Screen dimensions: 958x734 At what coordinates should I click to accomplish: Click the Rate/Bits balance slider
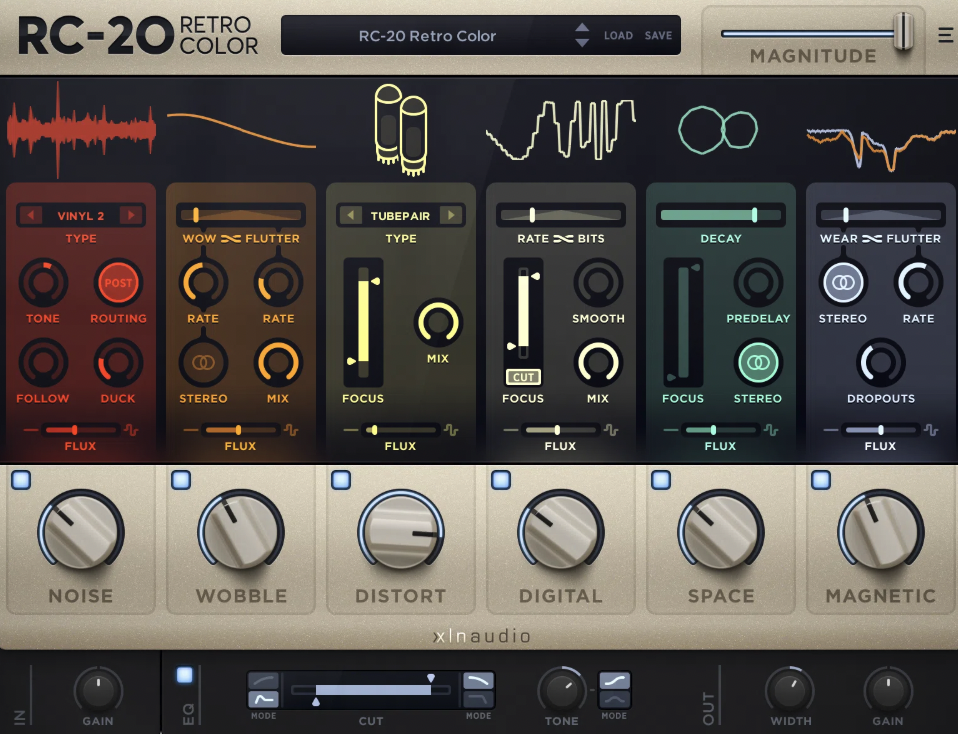point(561,215)
